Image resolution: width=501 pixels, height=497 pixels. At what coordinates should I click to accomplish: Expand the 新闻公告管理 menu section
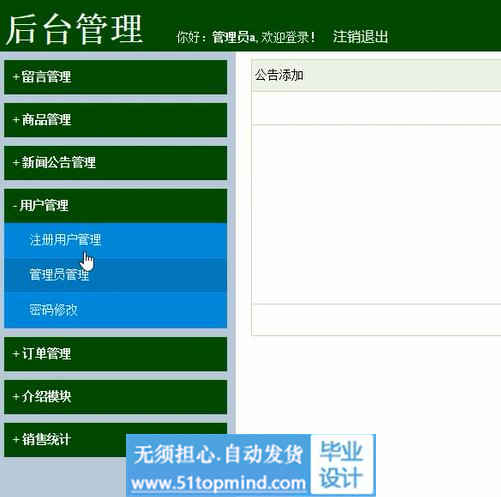tap(115, 163)
